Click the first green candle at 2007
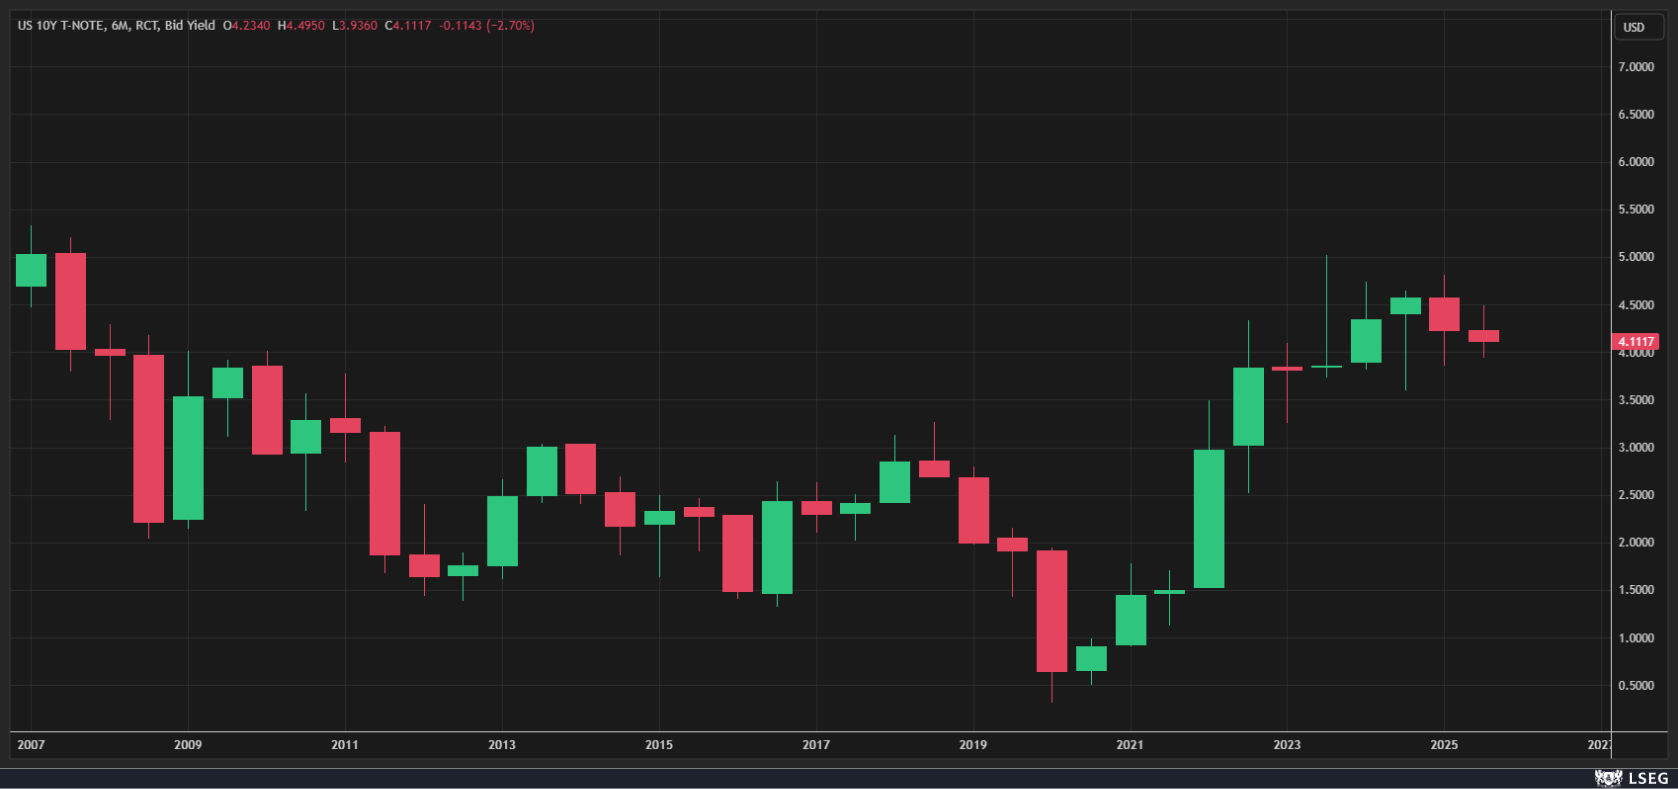Viewport: 1678px width, 789px height. [31, 270]
